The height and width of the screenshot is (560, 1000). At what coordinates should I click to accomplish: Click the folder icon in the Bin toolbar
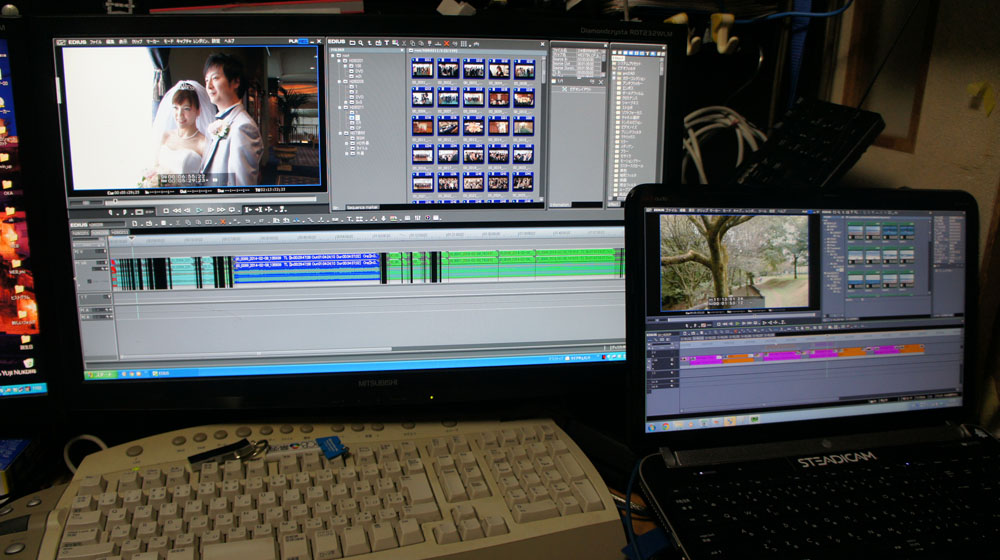352,43
